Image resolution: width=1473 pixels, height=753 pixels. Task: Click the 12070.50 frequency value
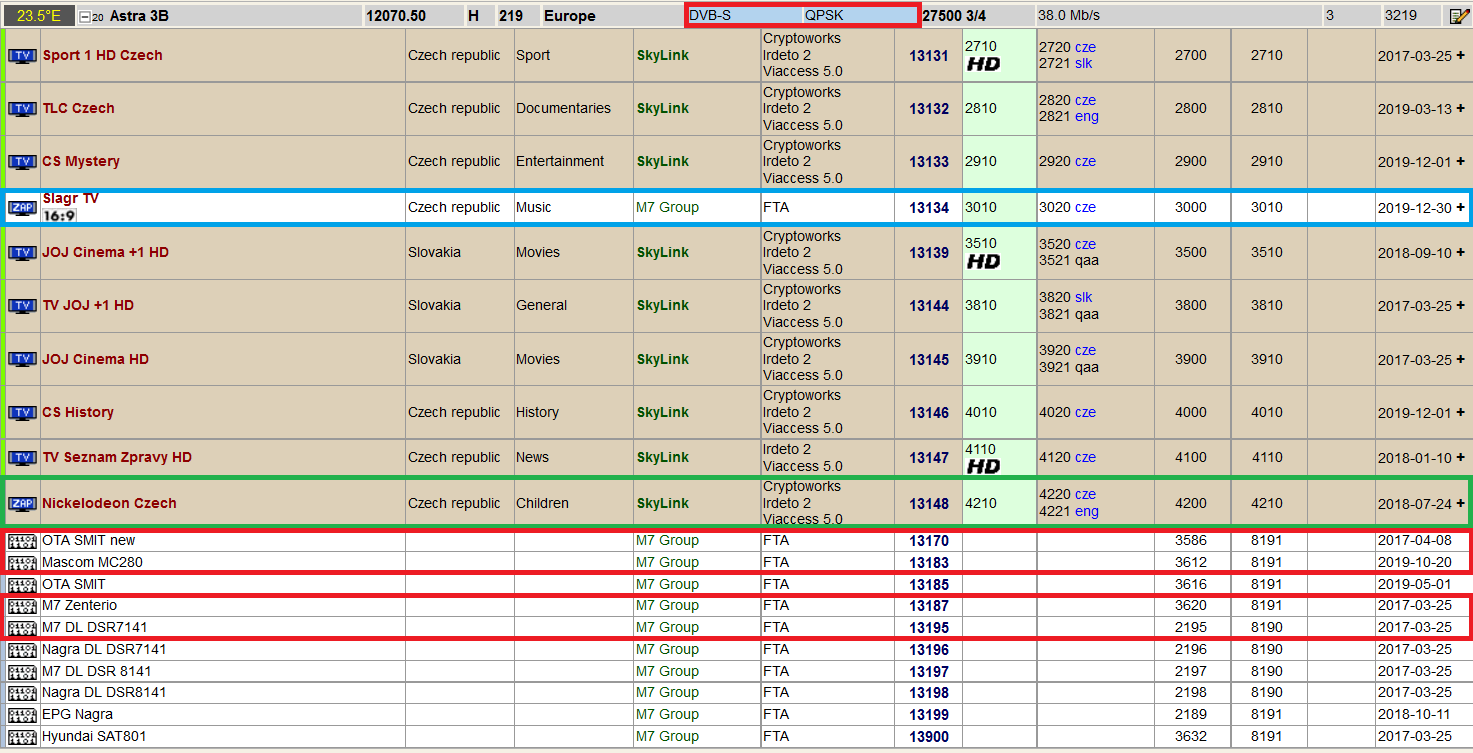tap(396, 16)
